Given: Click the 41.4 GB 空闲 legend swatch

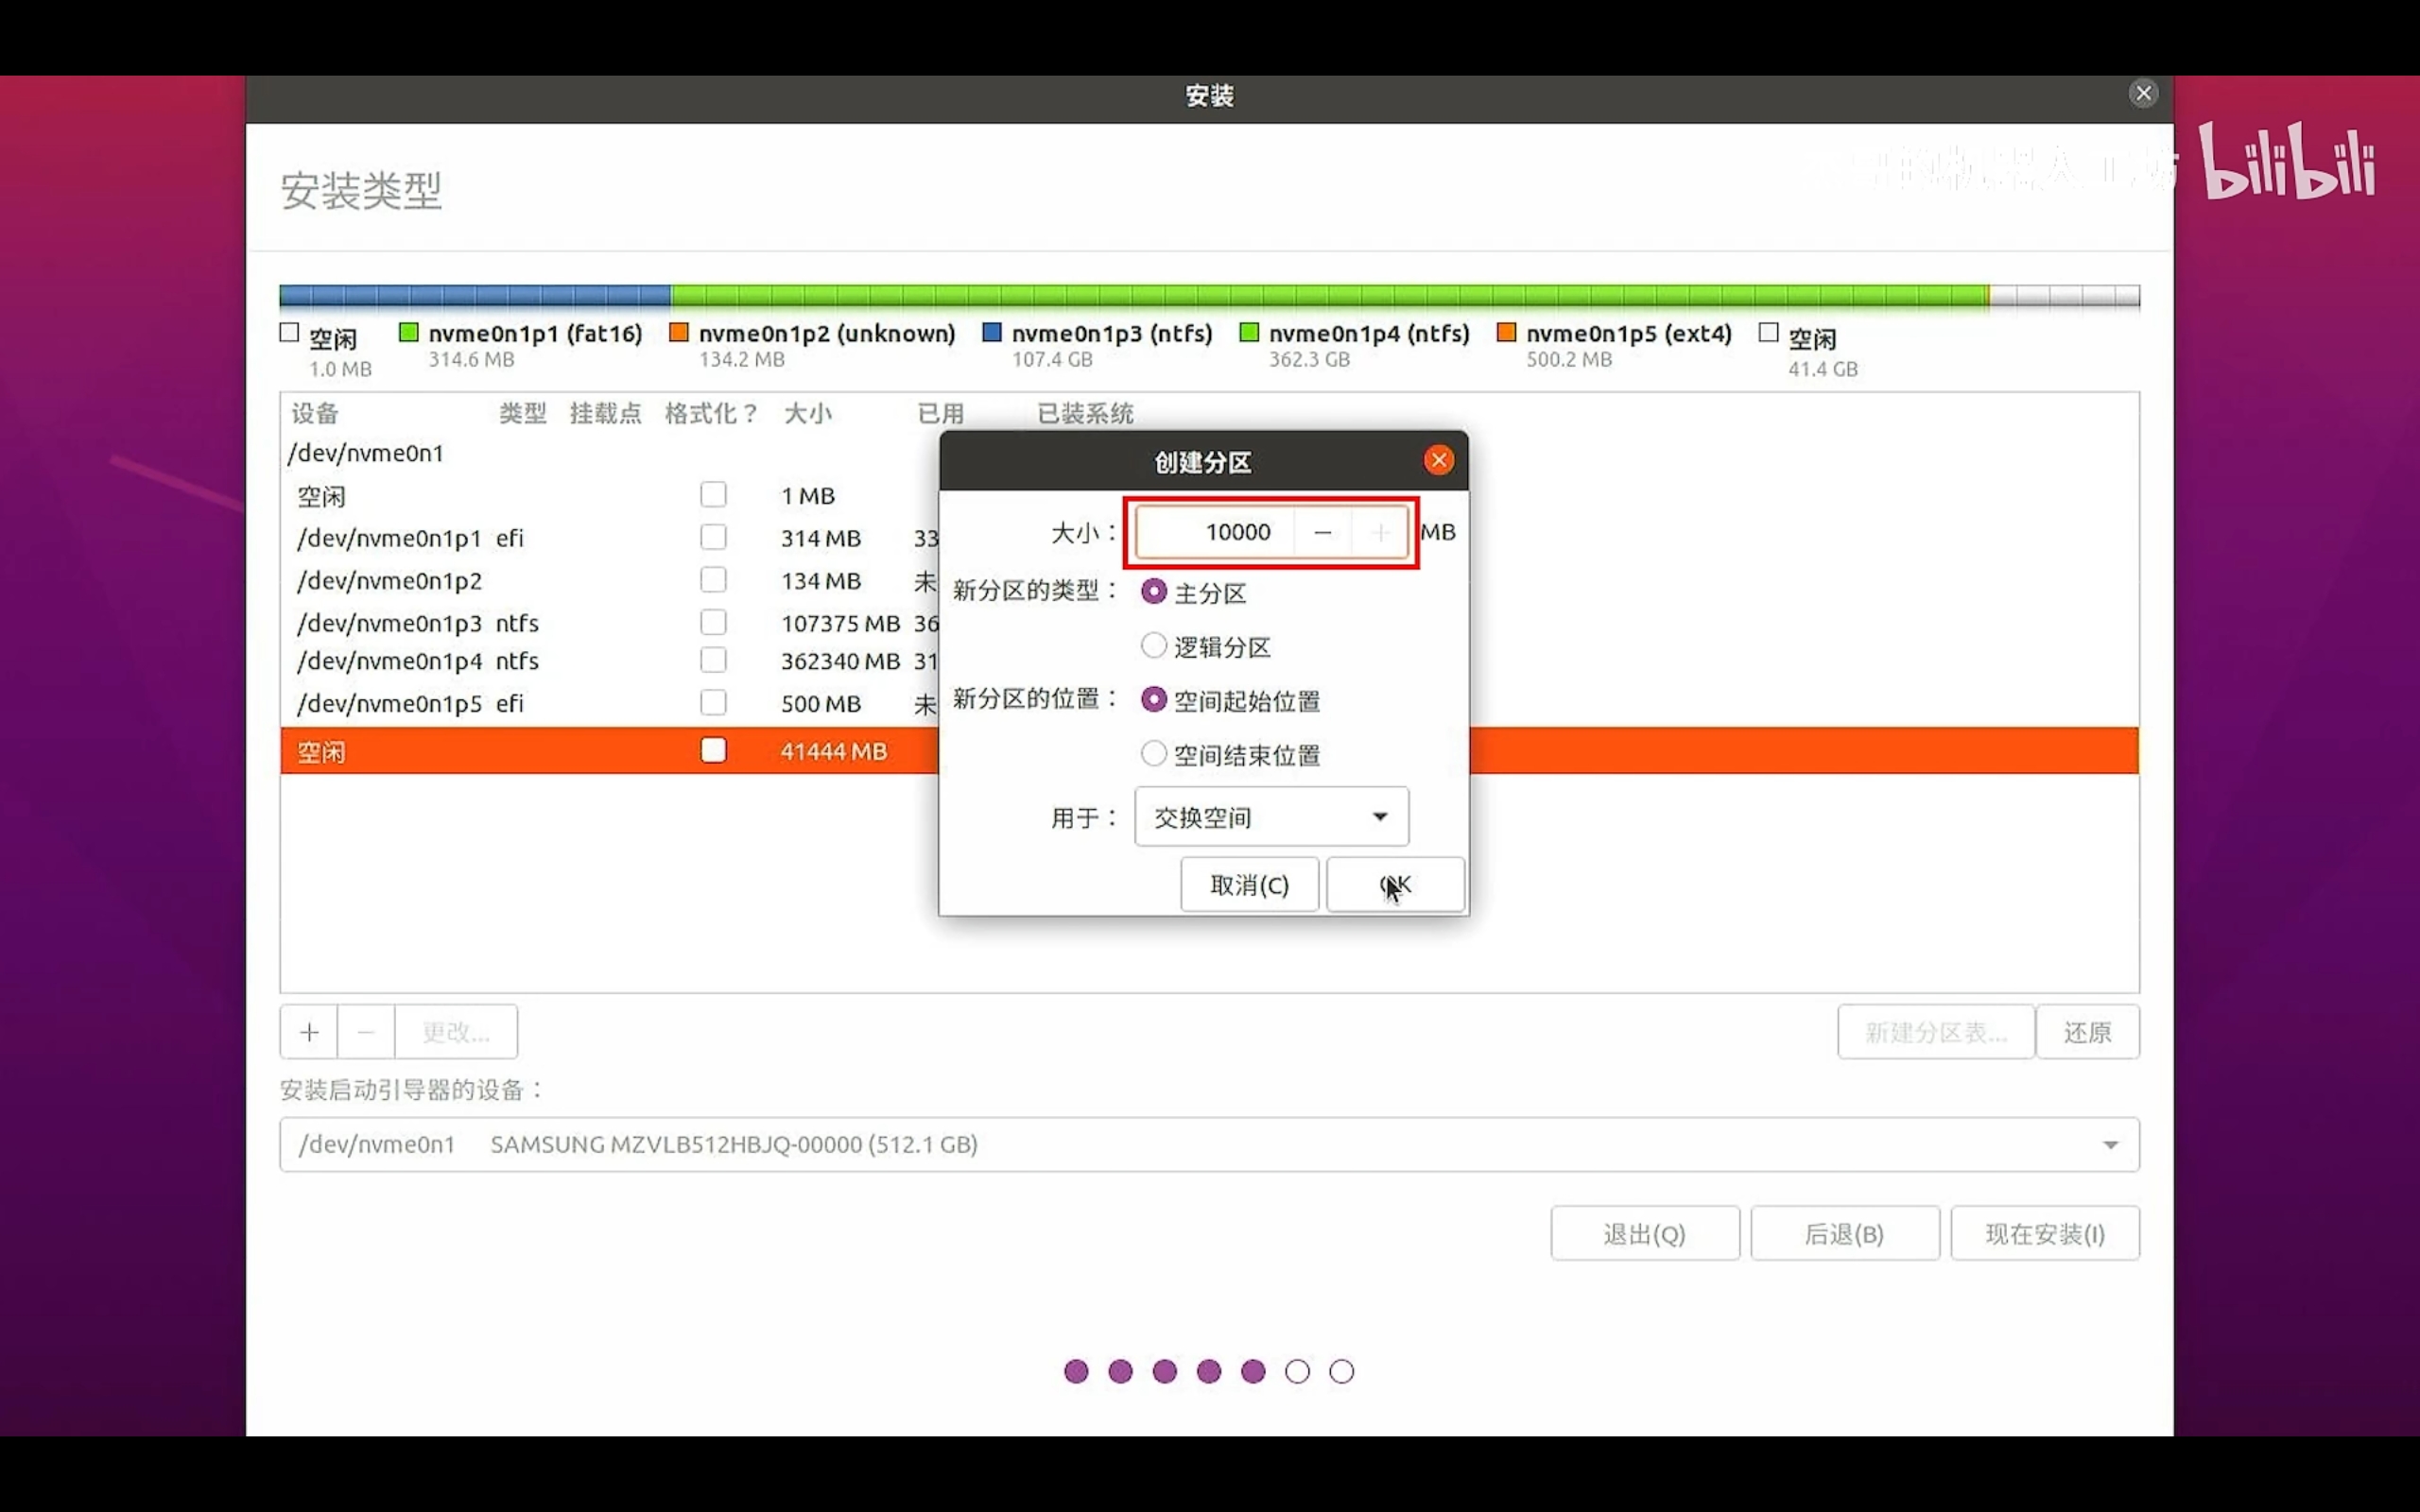Looking at the screenshot, I should pyautogui.click(x=1768, y=332).
